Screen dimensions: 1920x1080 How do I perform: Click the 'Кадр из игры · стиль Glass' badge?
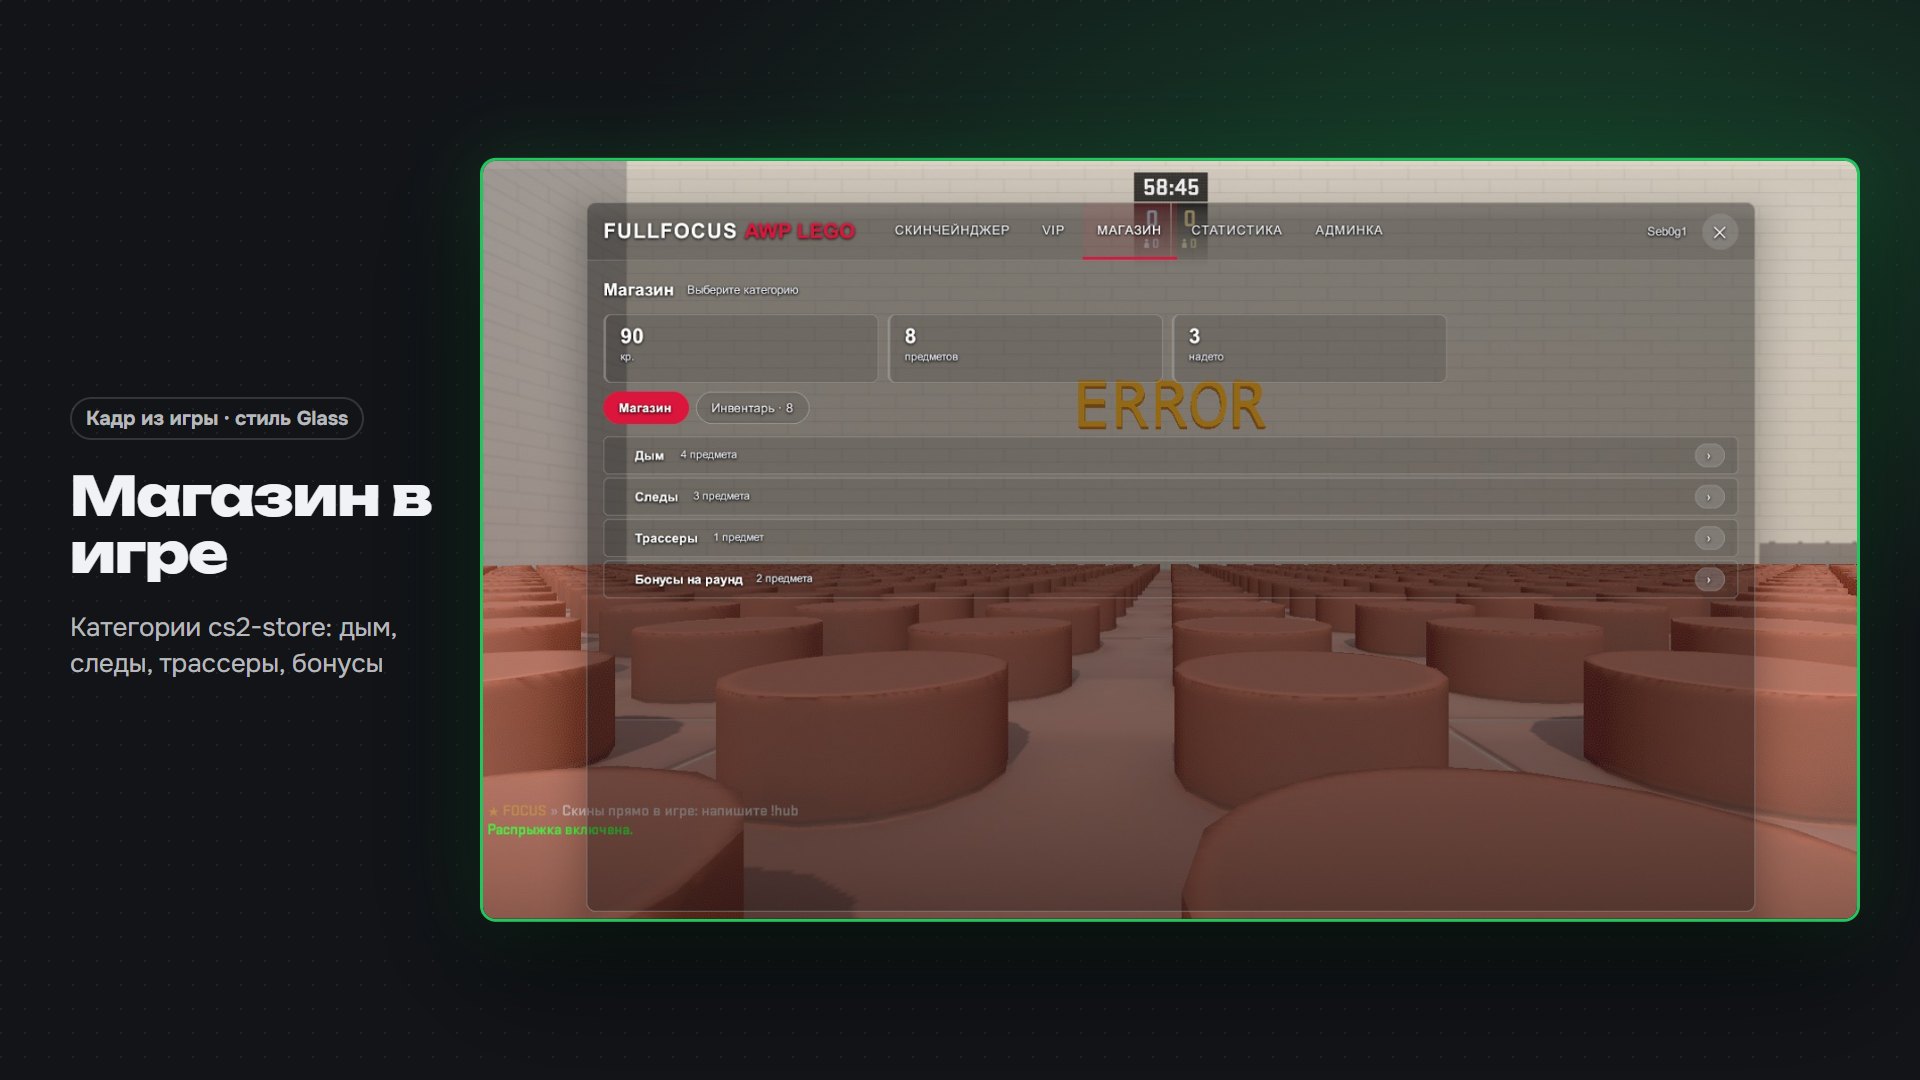point(217,418)
